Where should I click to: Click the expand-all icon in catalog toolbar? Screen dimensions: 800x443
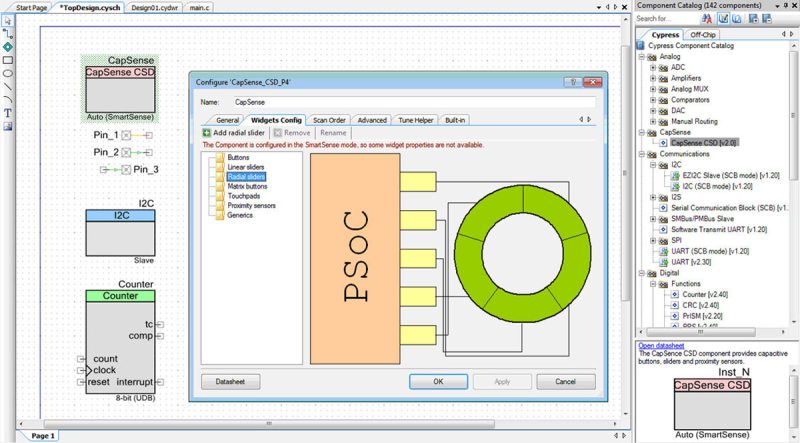click(x=753, y=19)
